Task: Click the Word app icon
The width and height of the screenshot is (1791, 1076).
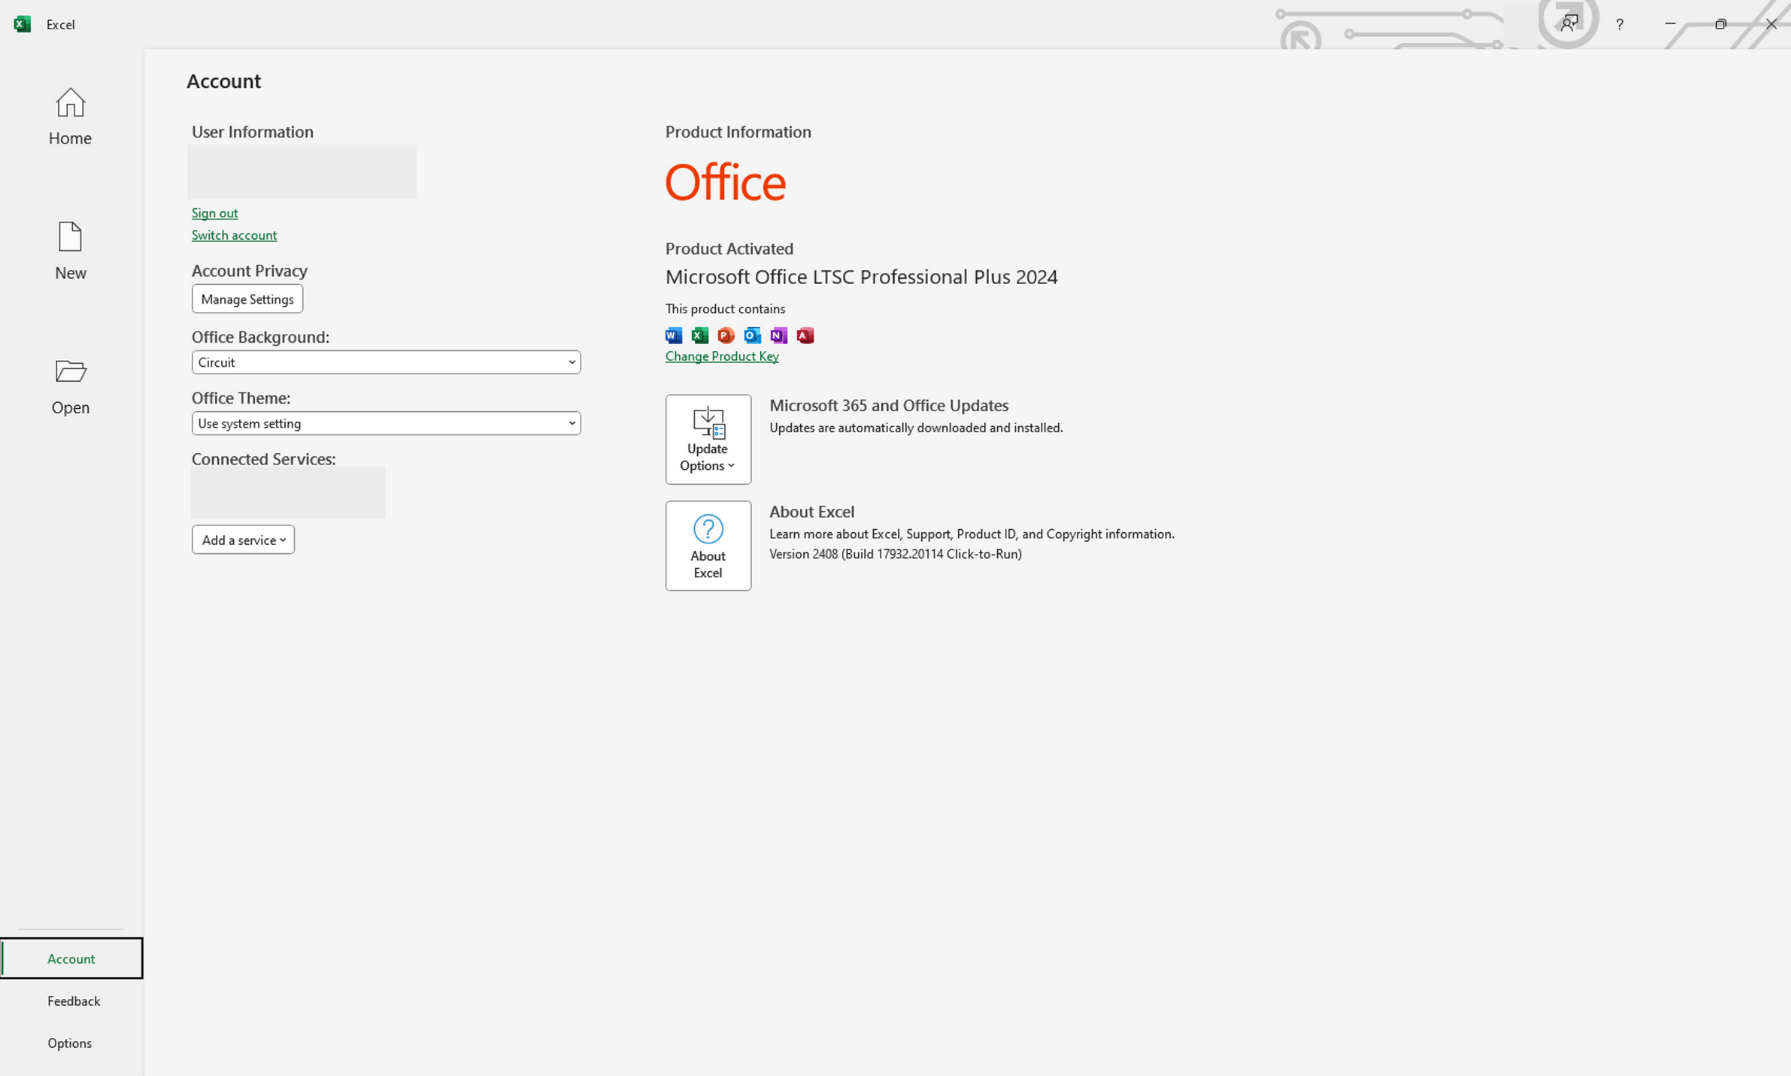Action: click(x=674, y=336)
